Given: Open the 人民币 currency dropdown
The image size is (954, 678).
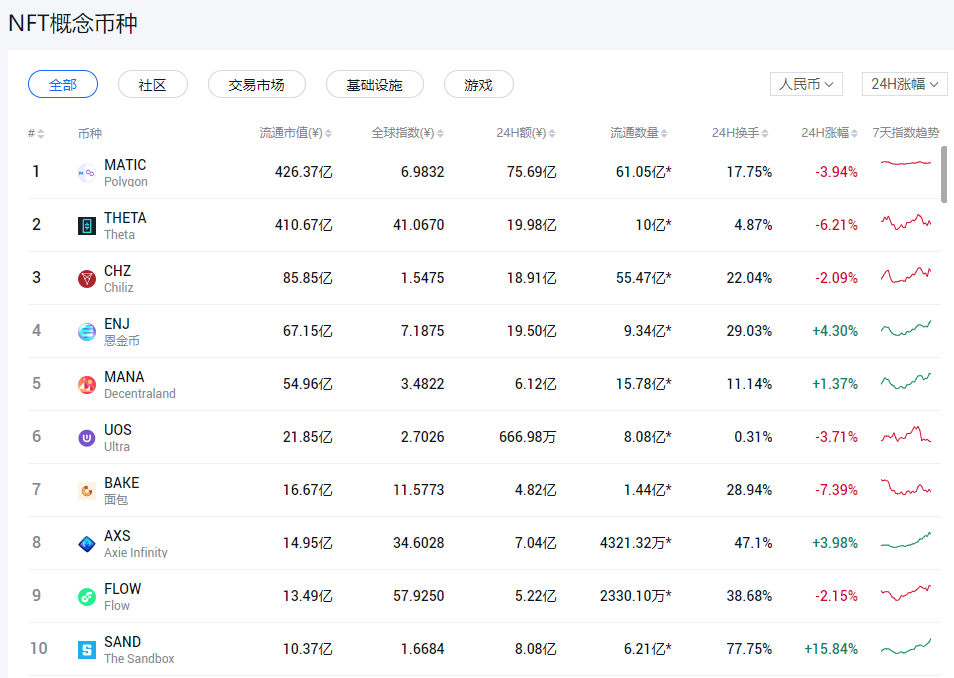Looking at the screenshot, I should point(806,84).
